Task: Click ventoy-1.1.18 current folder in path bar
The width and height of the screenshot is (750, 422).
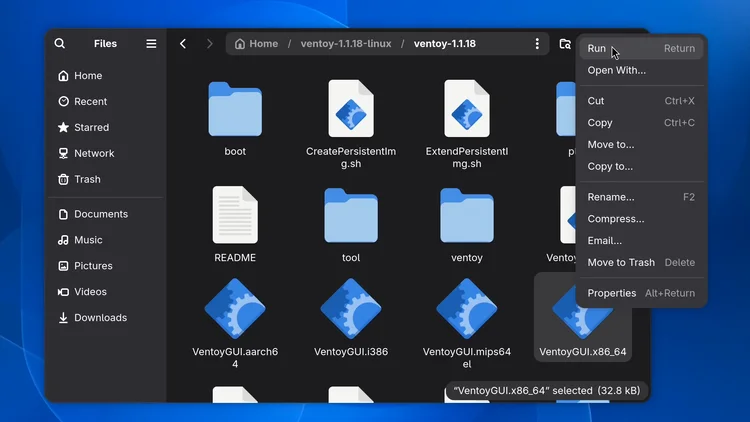Action: click(445, 44)
